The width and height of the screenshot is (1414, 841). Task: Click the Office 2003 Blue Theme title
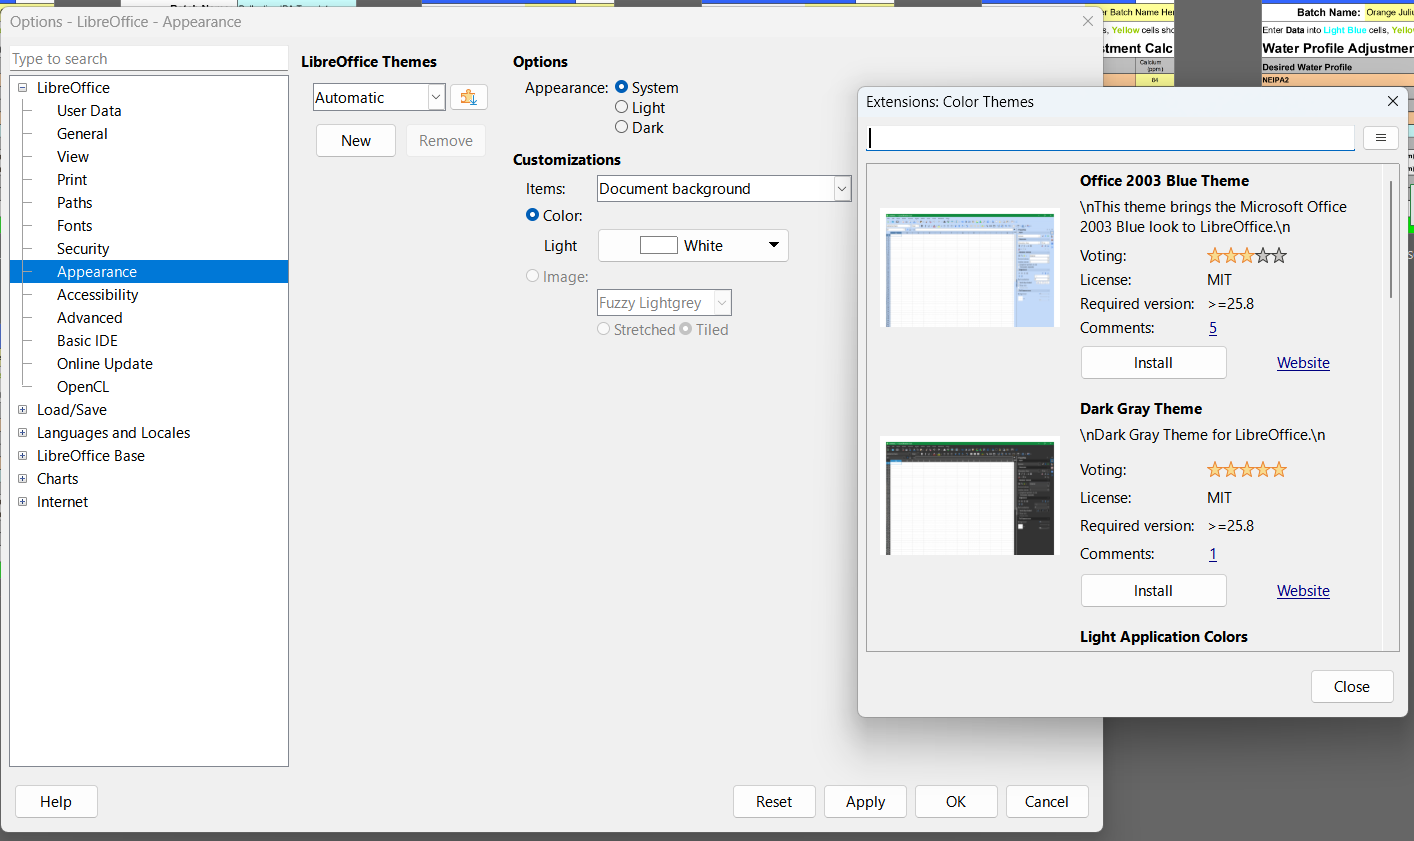click(1164, 181)
